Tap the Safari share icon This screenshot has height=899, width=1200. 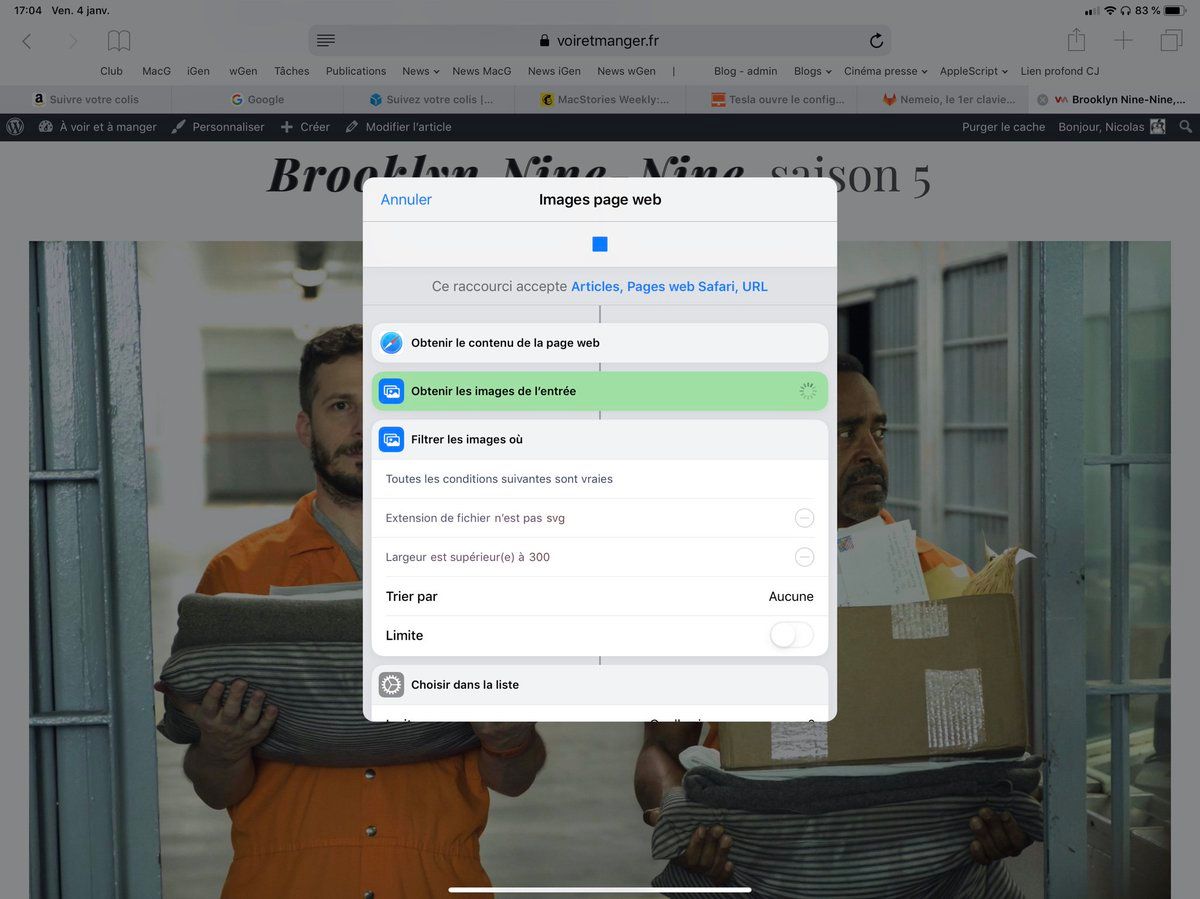pyautogui.click(x=1076, y=40)
